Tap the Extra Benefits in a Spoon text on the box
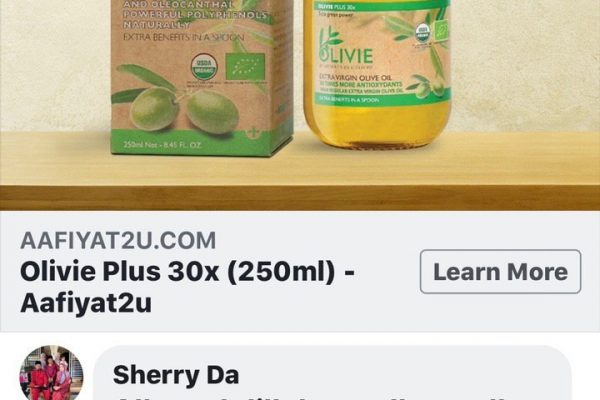The image size is (600, 400). pyautogui.click(x=183, y=37)
